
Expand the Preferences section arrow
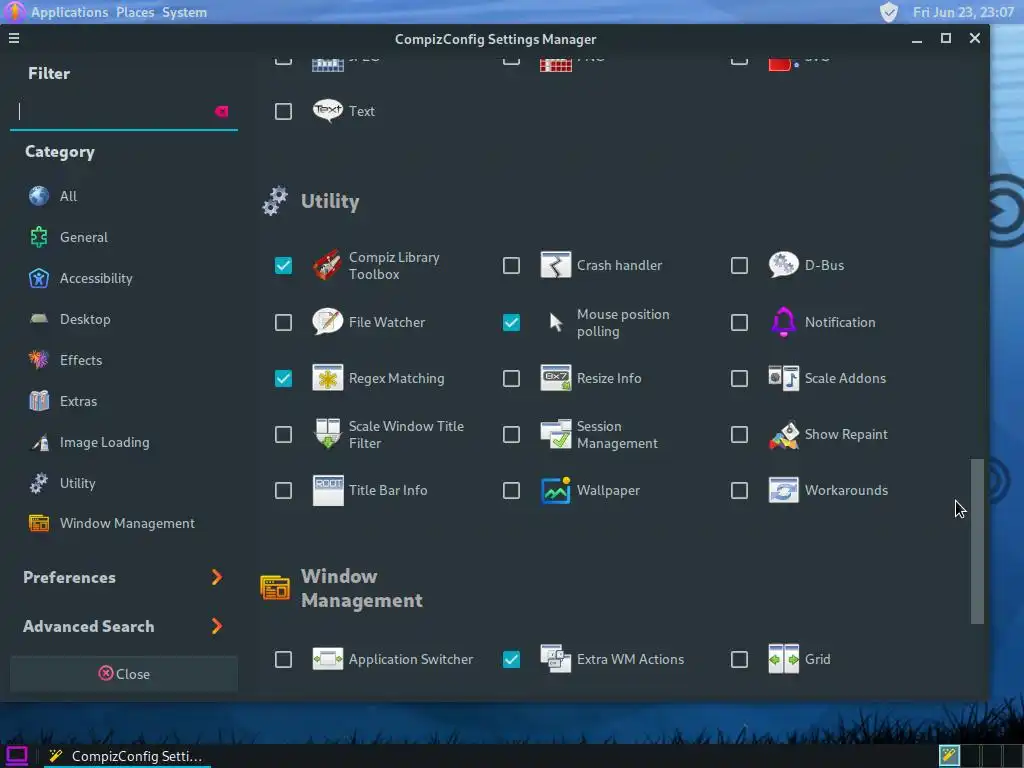(x=217, y=577)
